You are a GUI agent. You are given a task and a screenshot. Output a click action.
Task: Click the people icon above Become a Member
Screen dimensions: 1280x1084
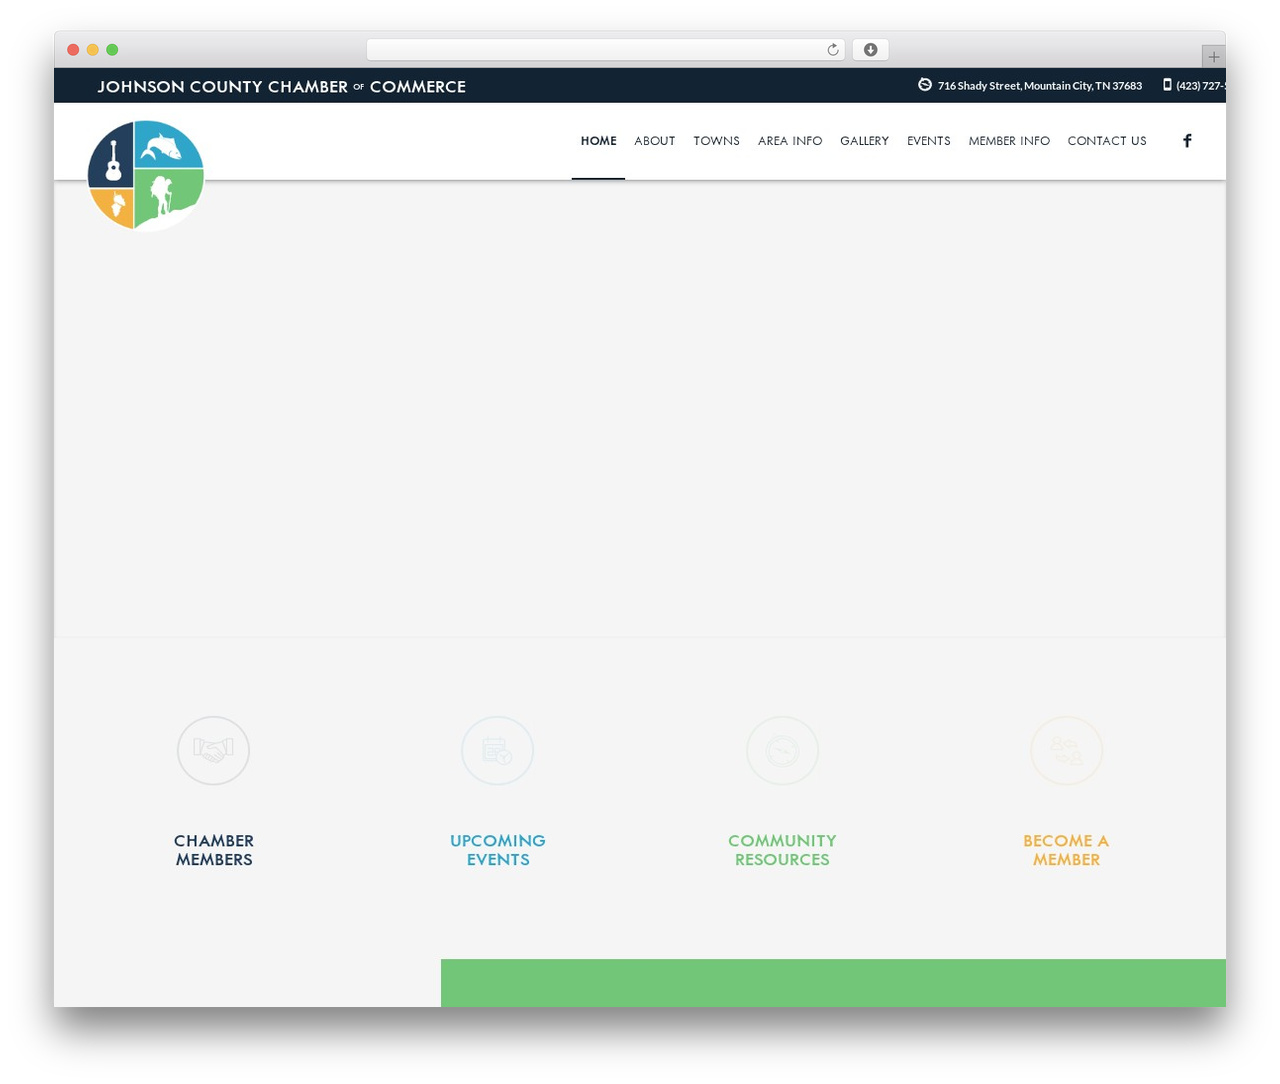click(x=1066, y=750)
